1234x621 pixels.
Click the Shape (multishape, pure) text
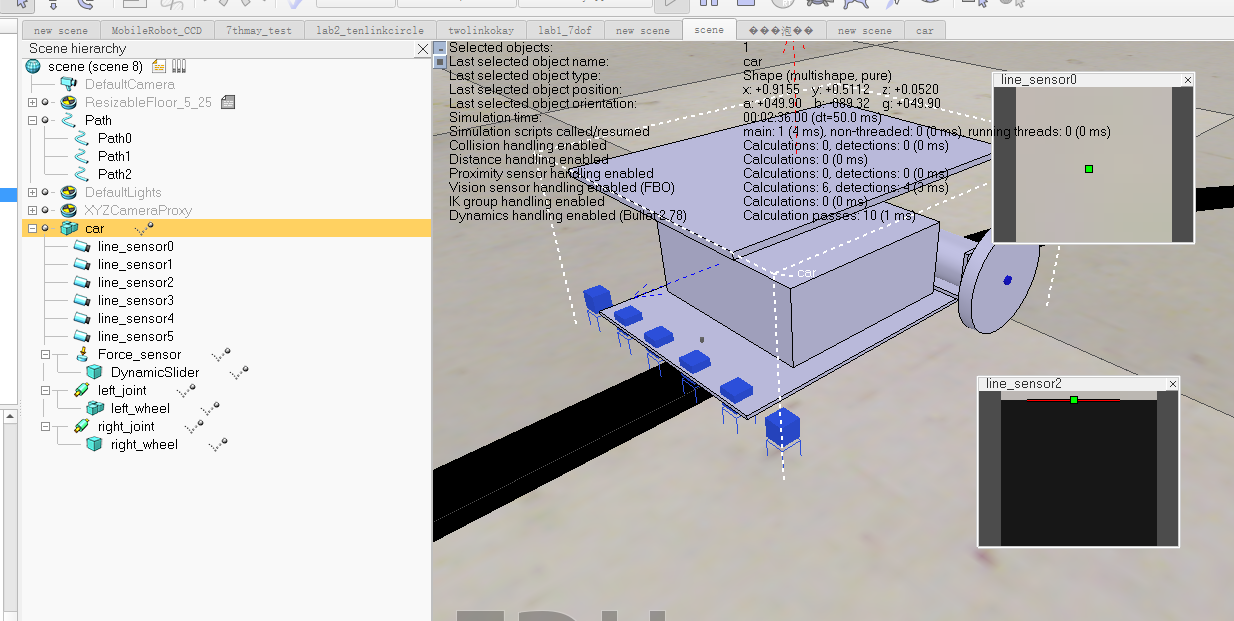(817, 76)
